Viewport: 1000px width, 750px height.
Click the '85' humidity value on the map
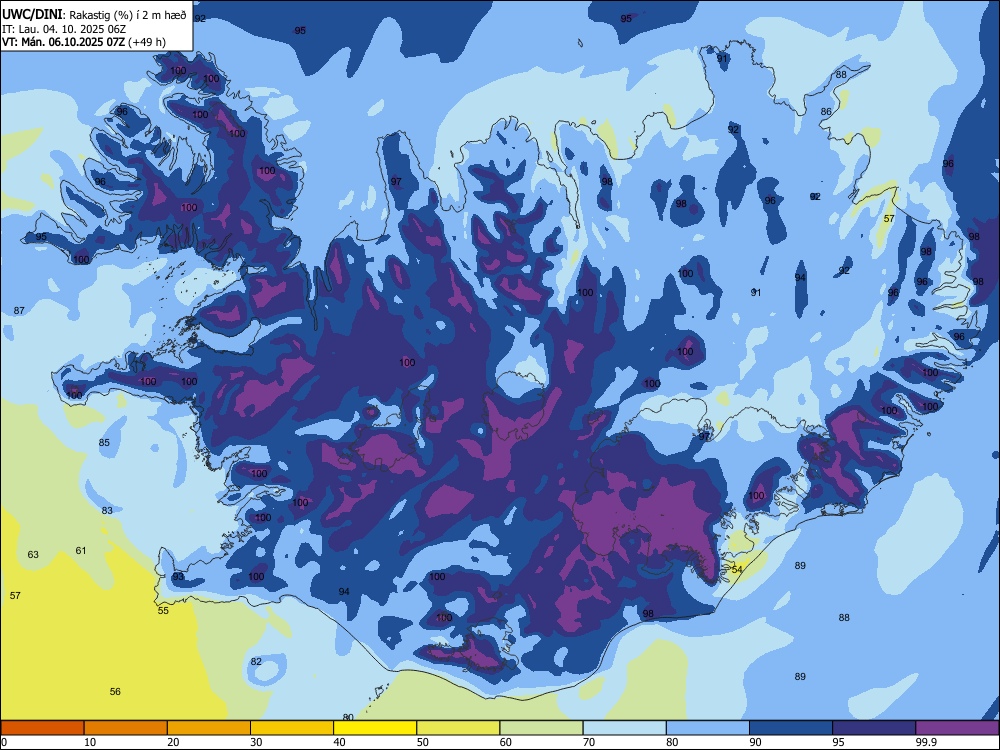coord(104,443)
